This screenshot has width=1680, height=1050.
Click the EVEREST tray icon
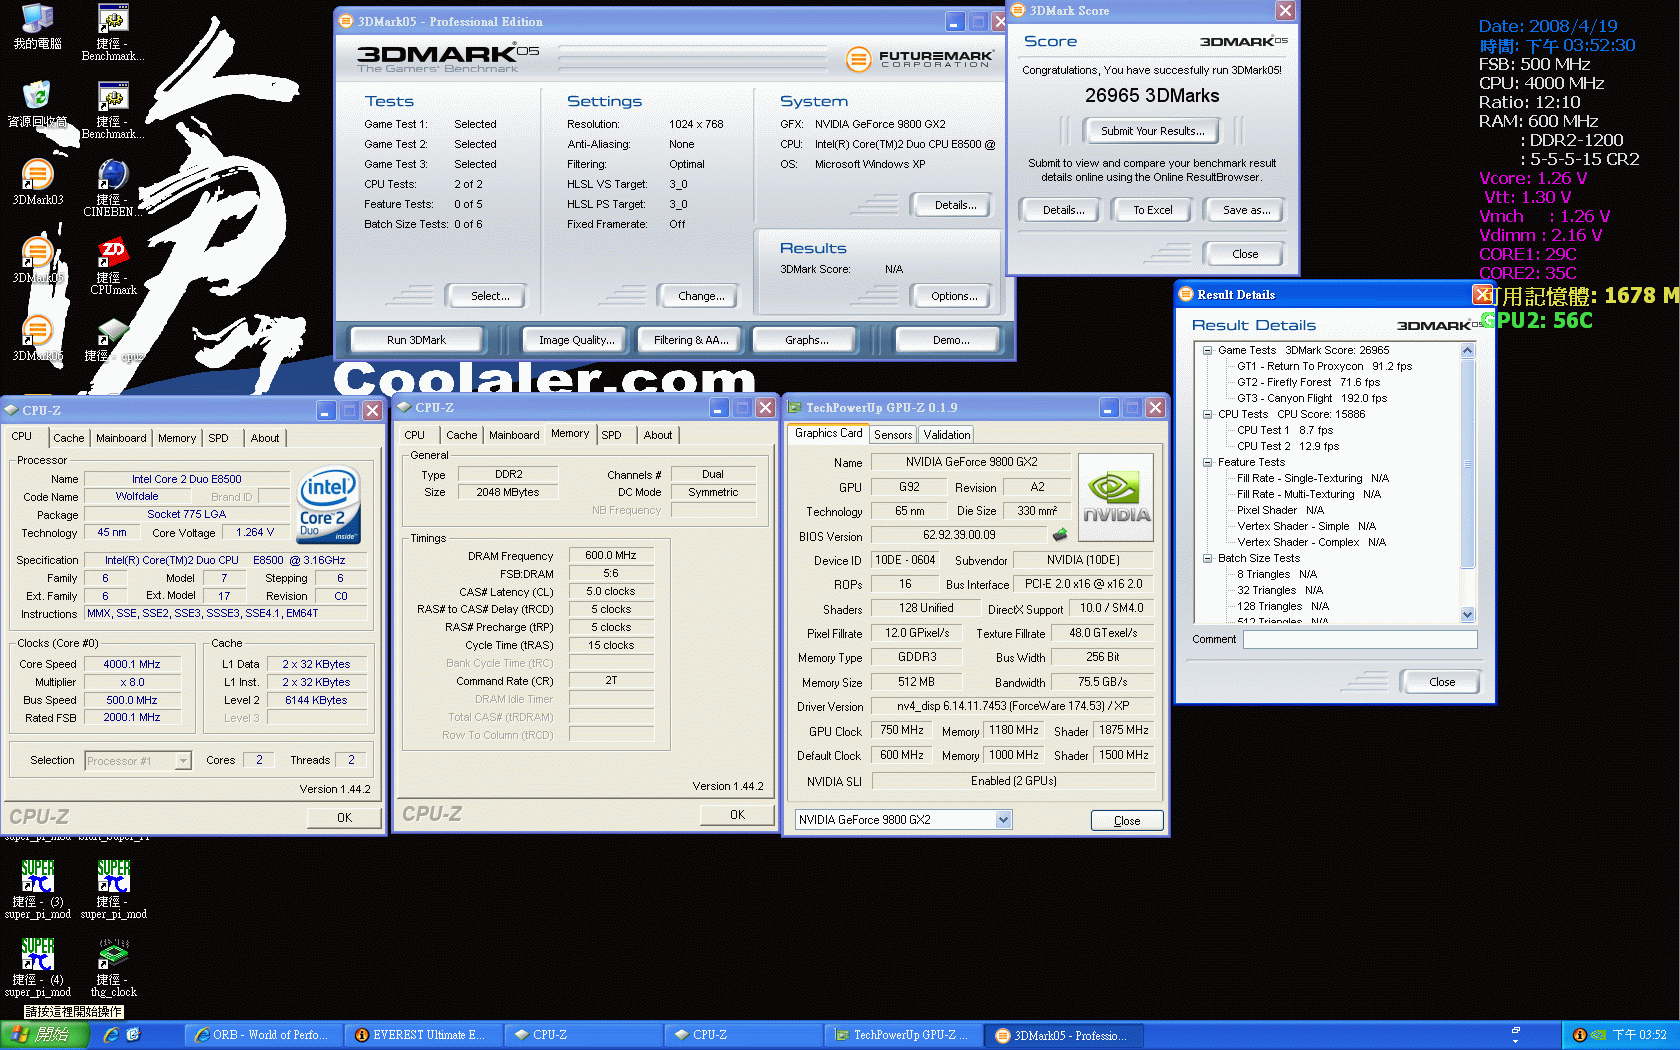click(1579, 1035)
